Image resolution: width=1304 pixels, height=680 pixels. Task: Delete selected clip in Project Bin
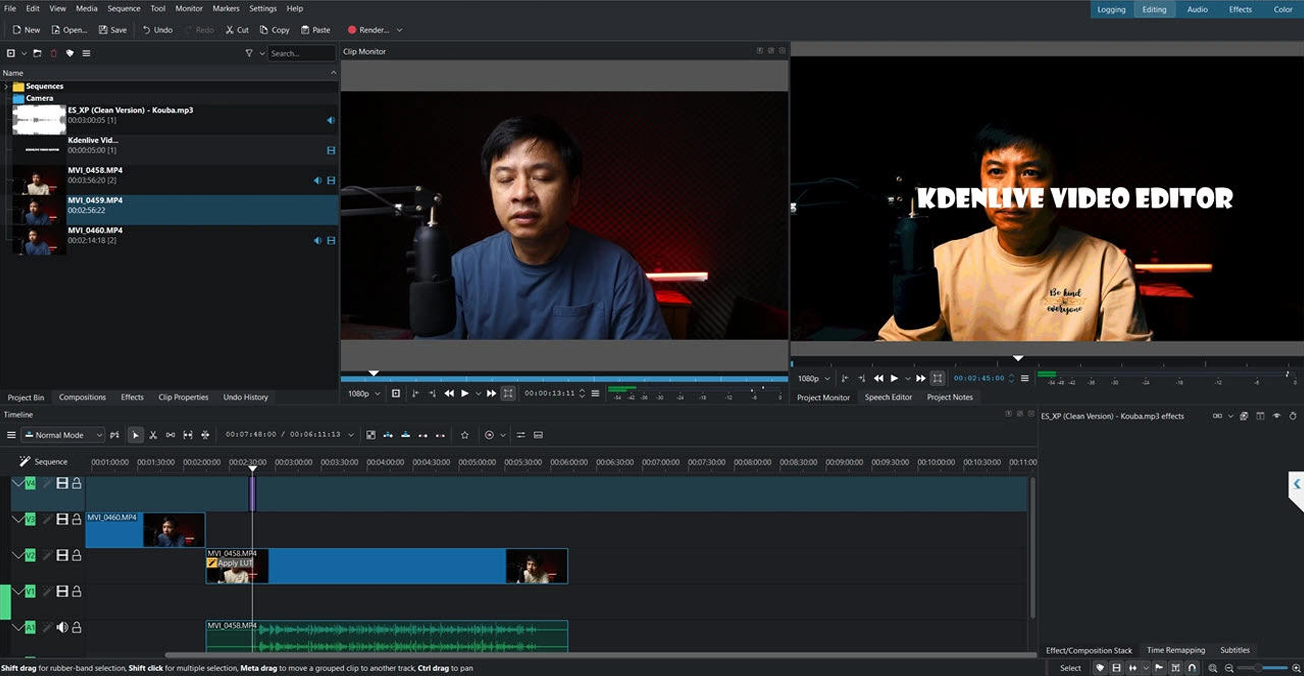54,53
